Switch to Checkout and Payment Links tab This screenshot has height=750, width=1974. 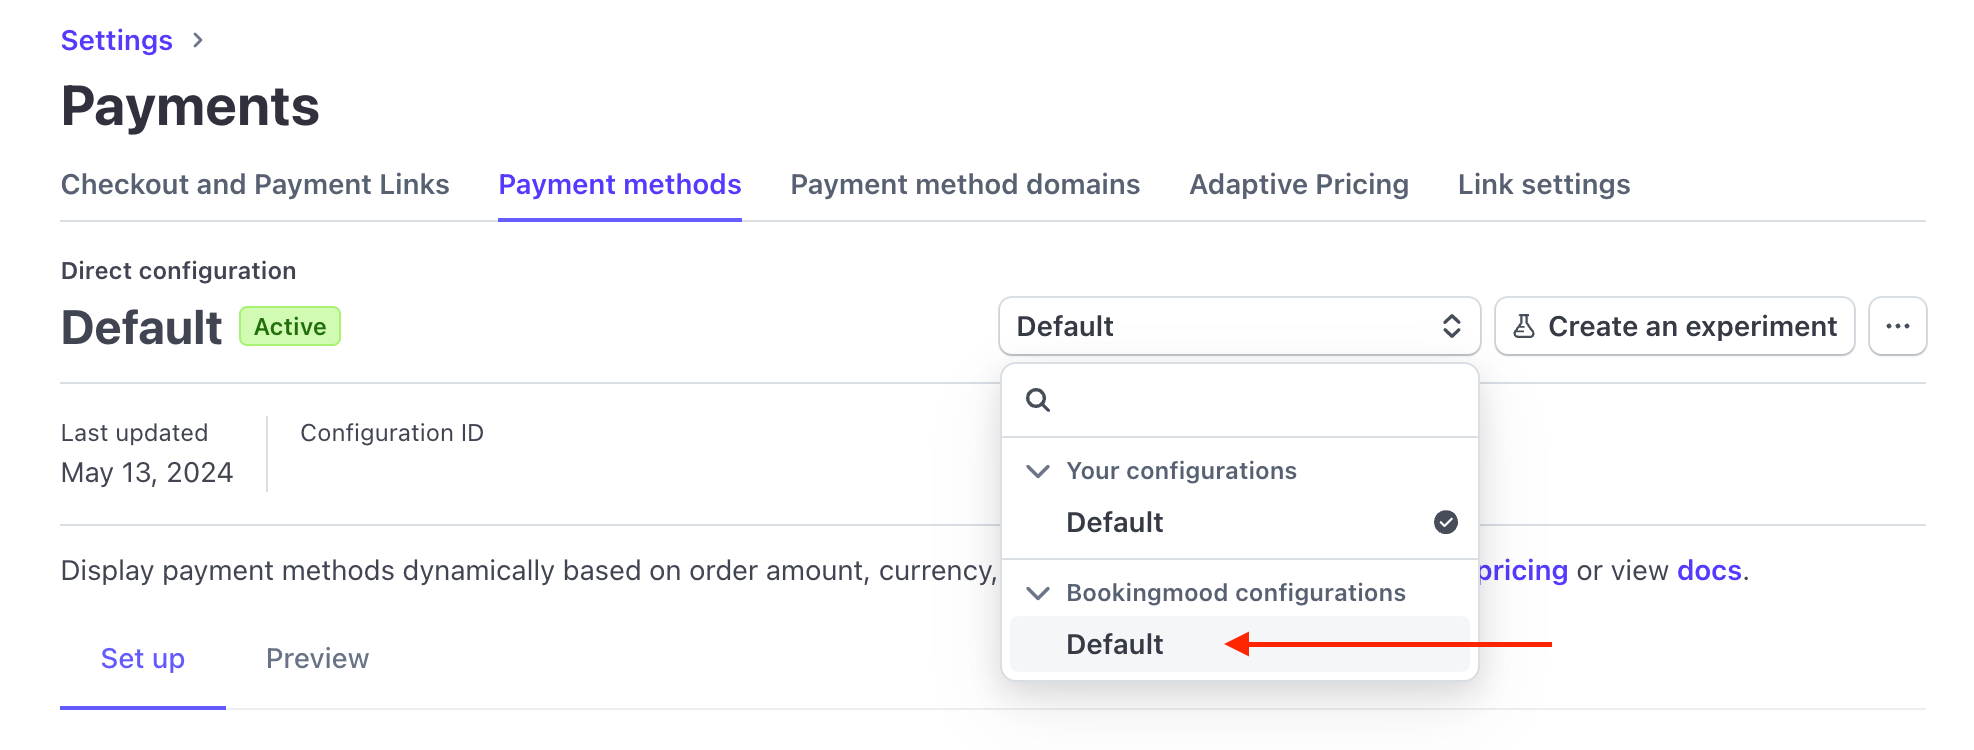[x=255, y=185]
